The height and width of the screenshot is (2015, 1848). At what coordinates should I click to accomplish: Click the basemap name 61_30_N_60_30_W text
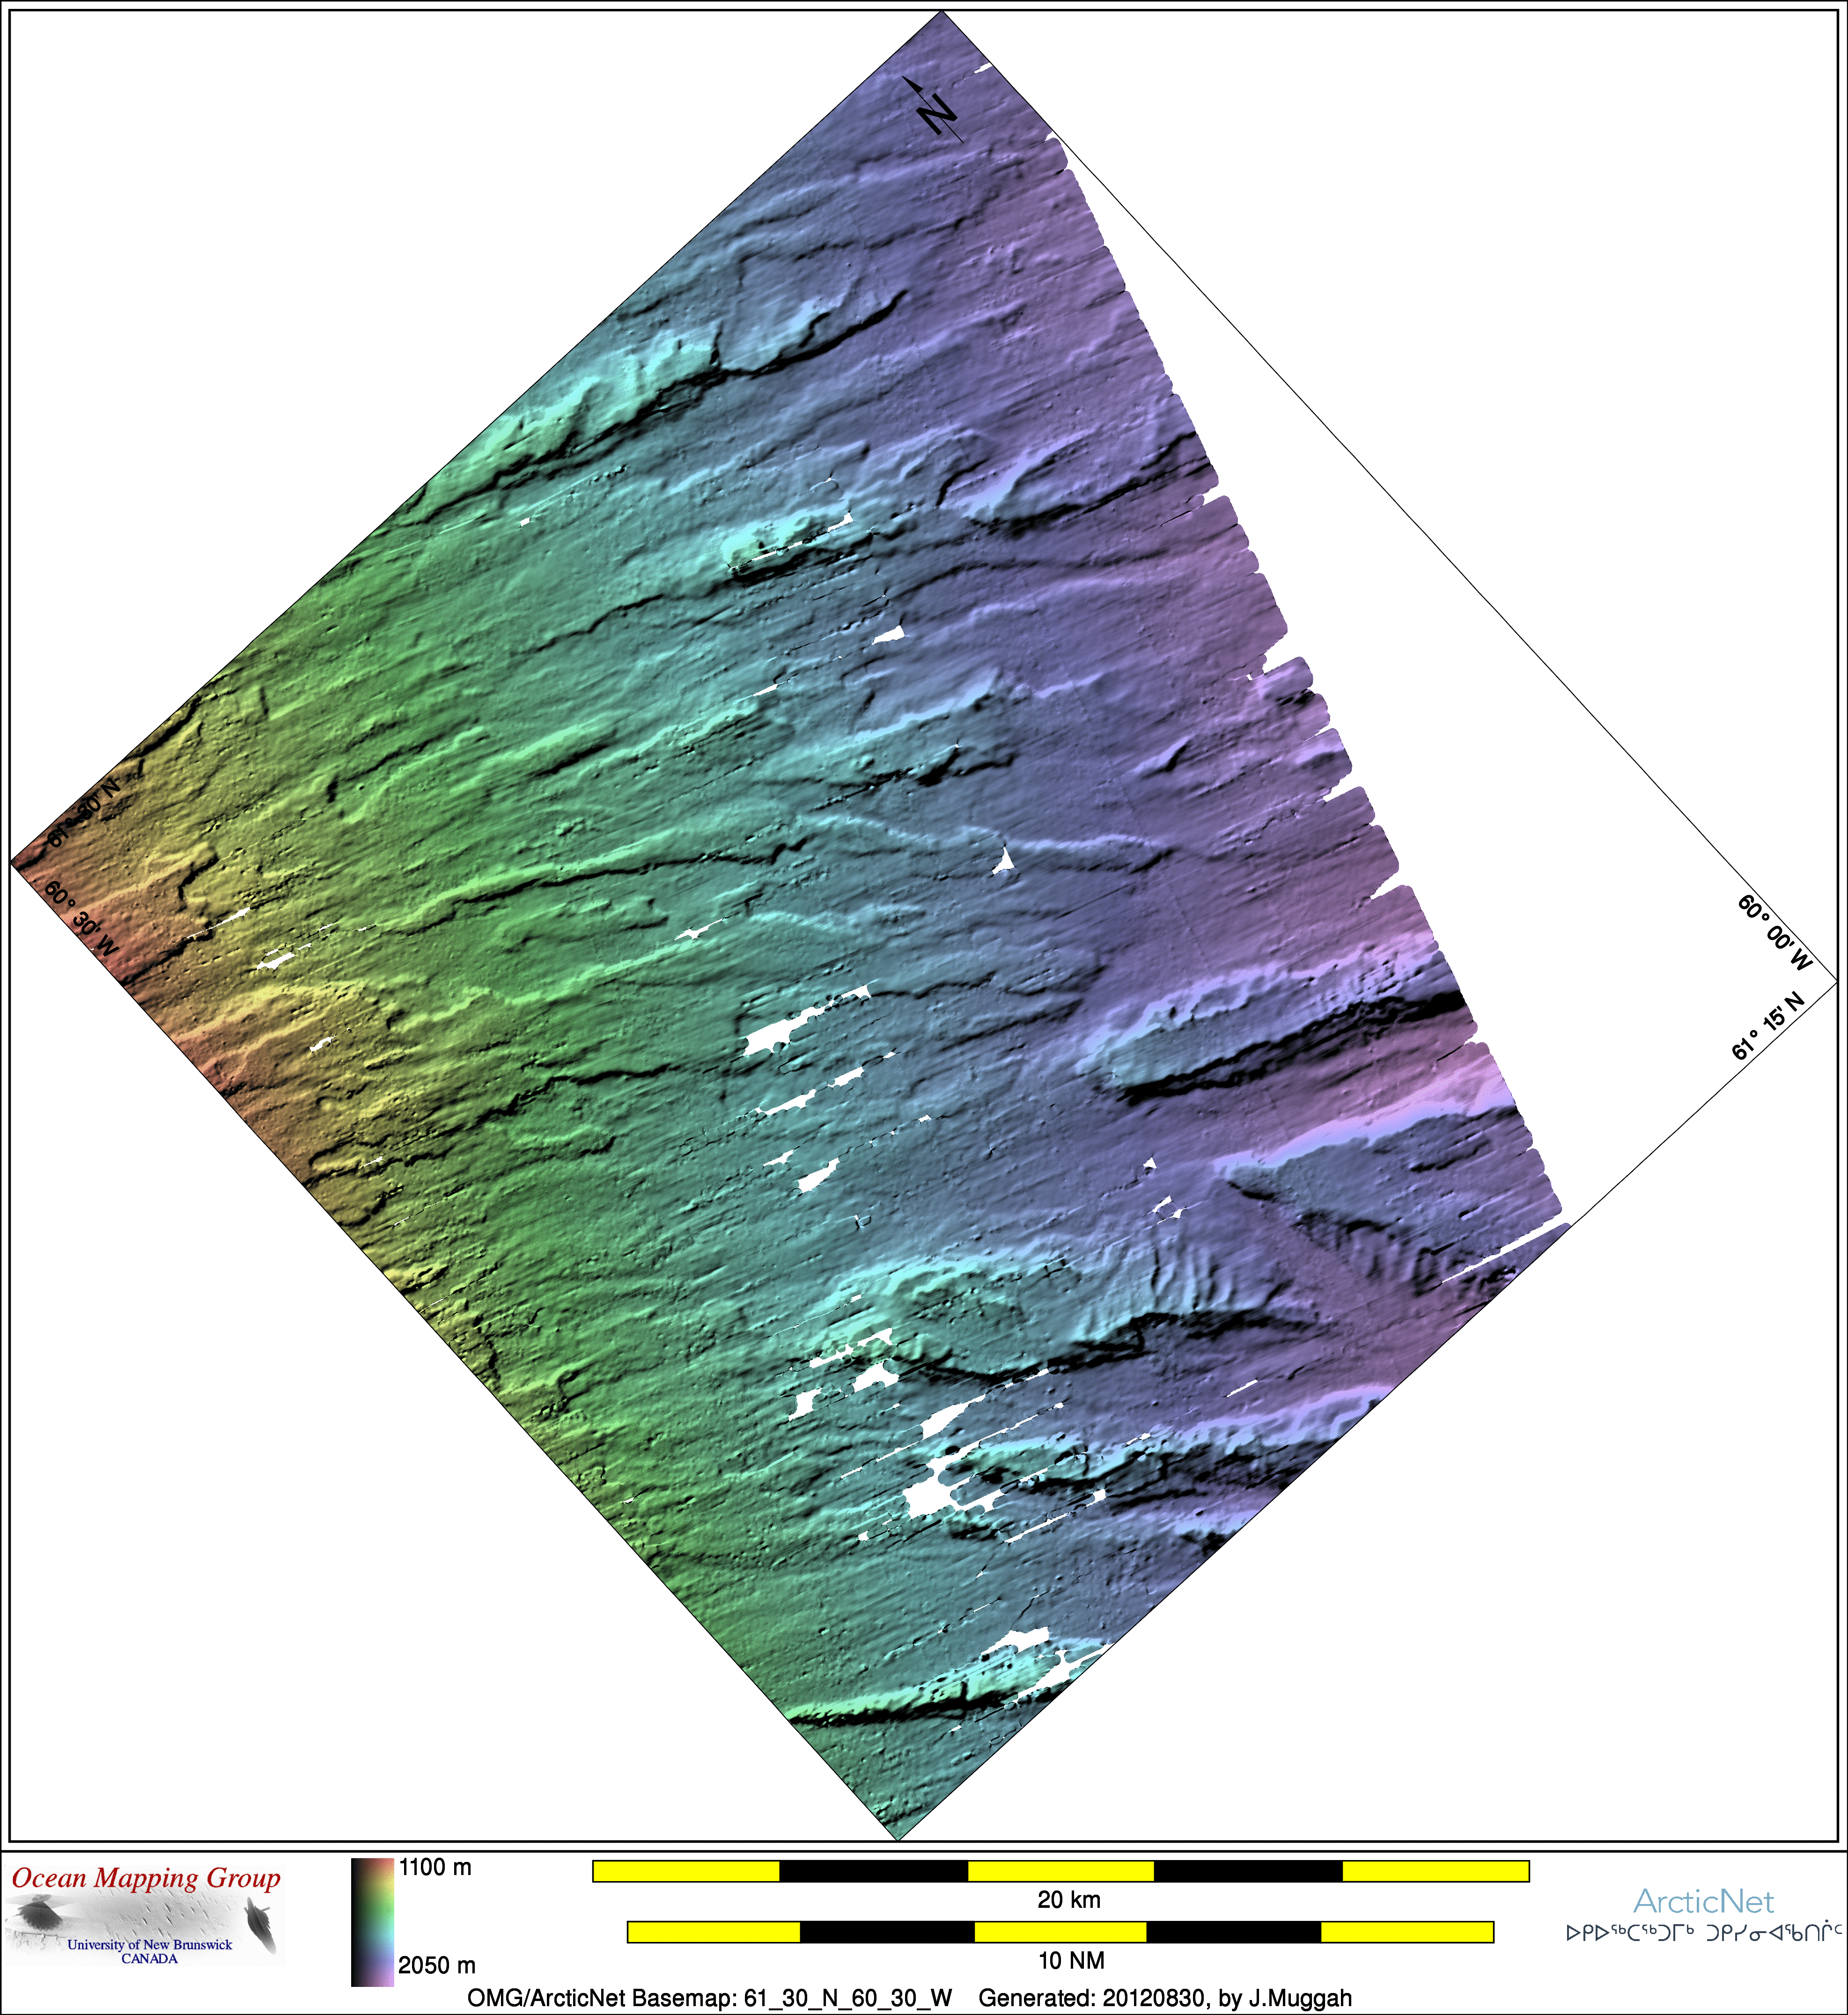tap(848, 1998)
